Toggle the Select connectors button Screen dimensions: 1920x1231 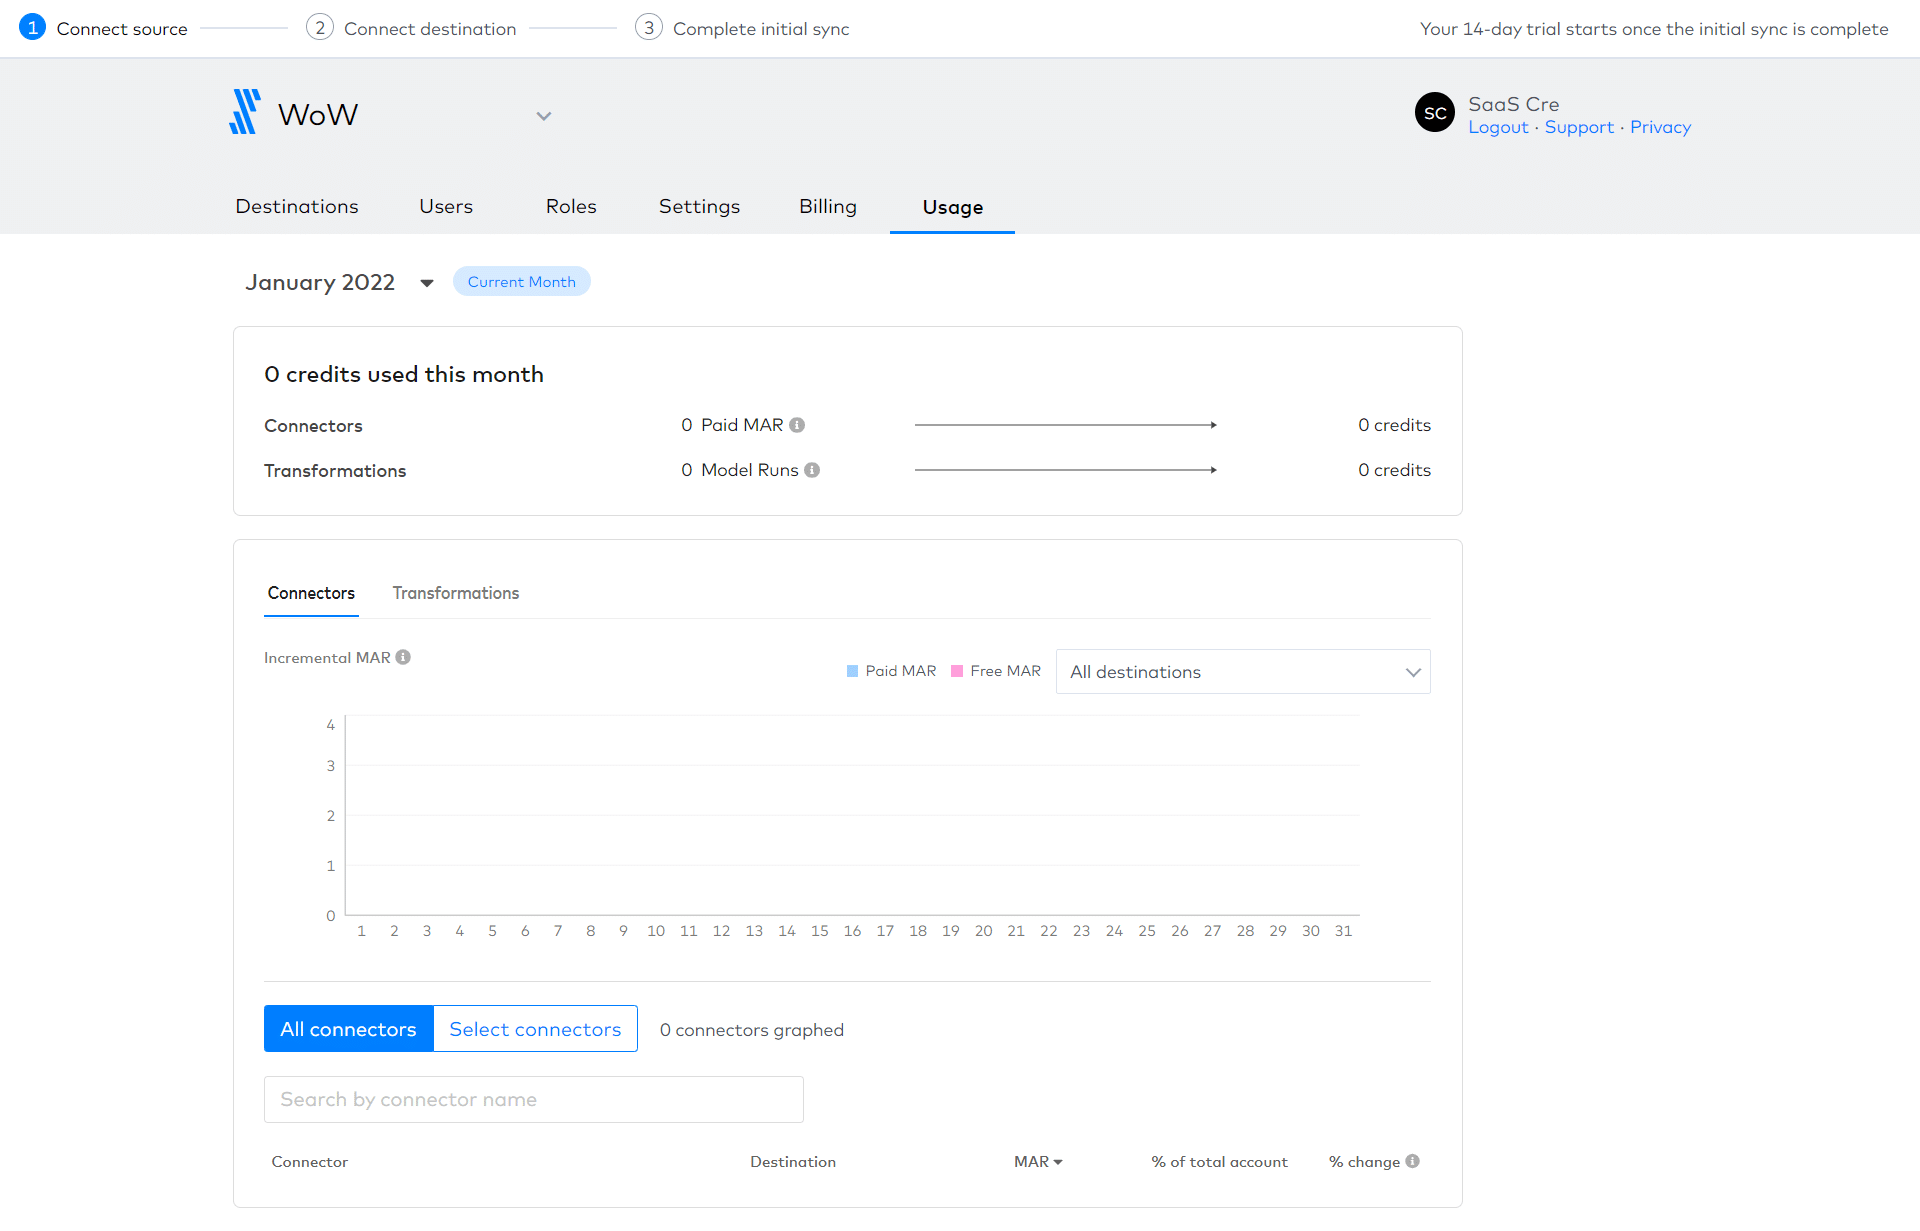coord(535,1029)
